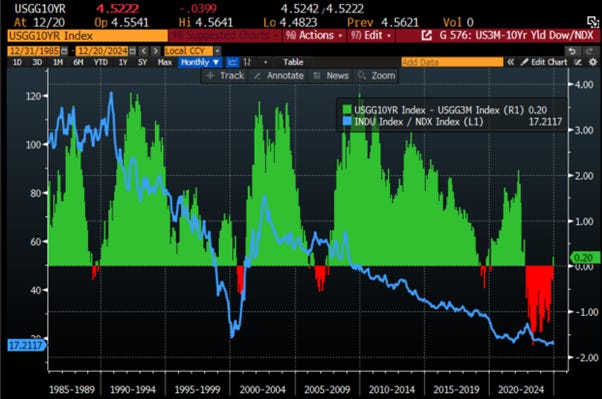602x399 pixels.
Task: Open the Suggested Charts dropdown
Action: [x=225, y=36]
